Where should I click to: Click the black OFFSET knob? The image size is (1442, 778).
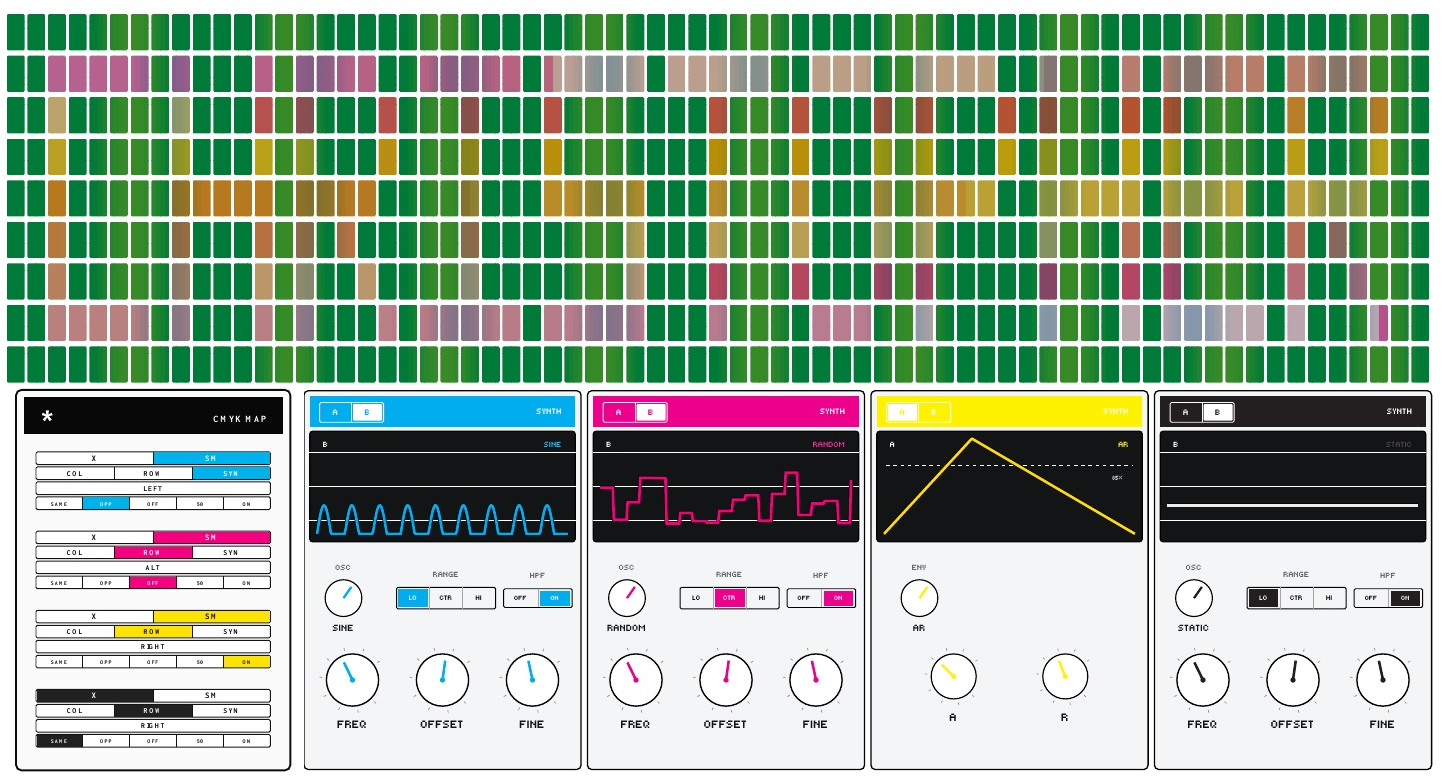1293,680
